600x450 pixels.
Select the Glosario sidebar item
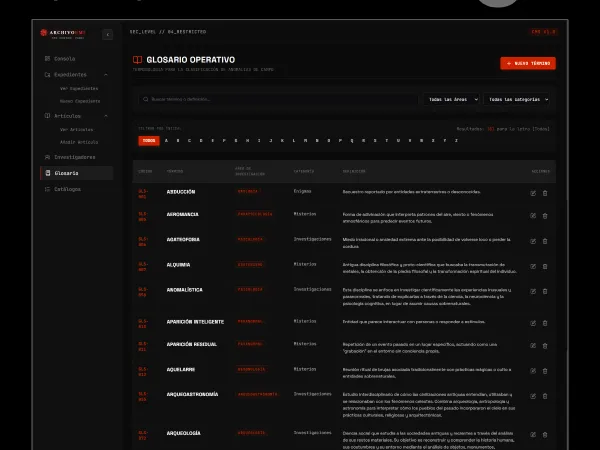[77, 173]
